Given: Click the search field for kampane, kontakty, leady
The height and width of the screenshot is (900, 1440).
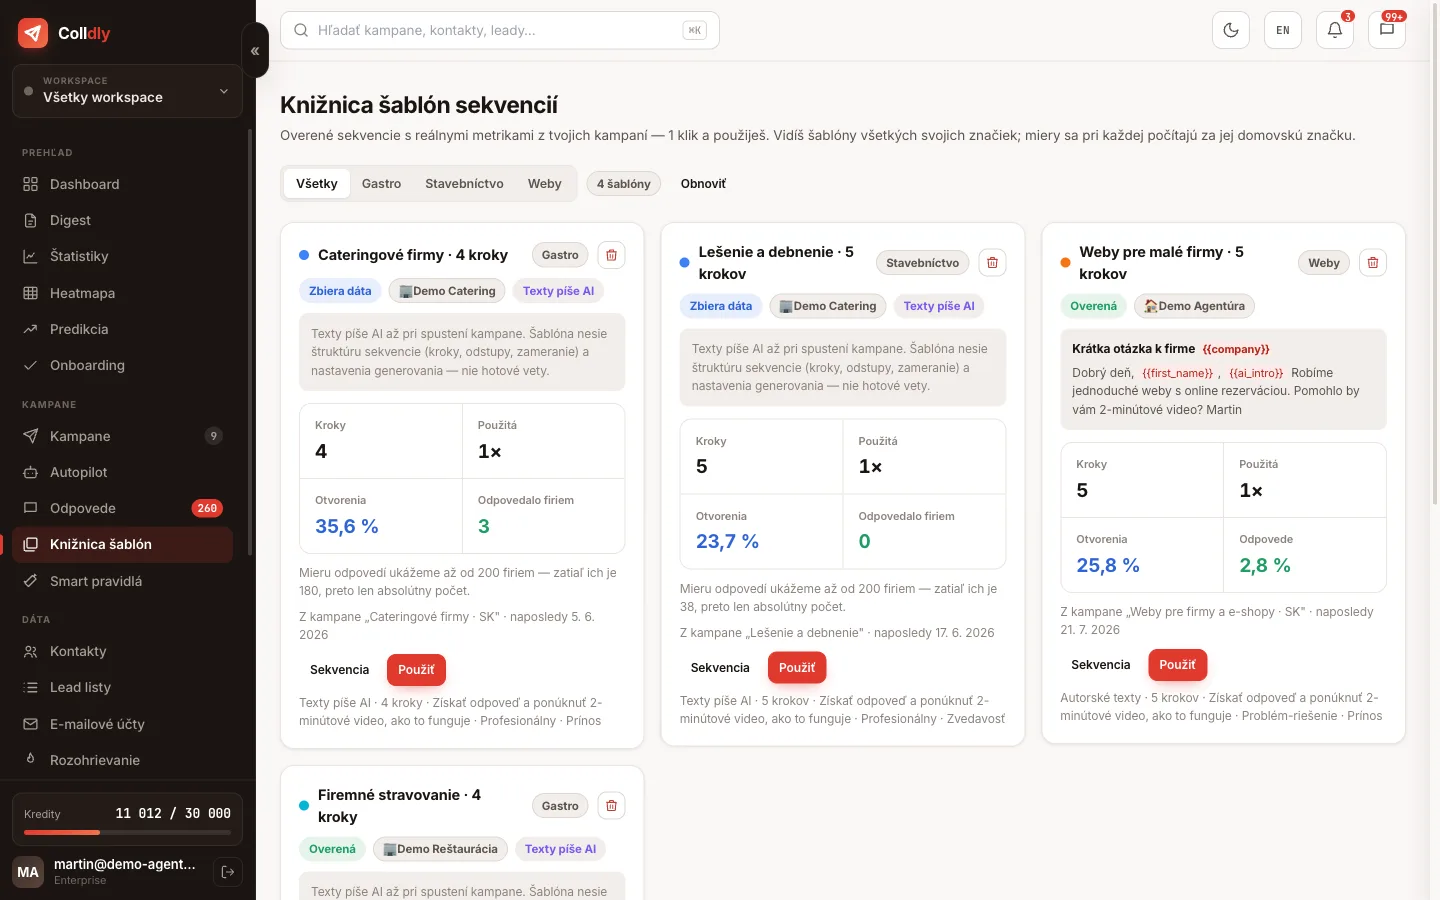Looking at the screenshot, I should (500, 30).
